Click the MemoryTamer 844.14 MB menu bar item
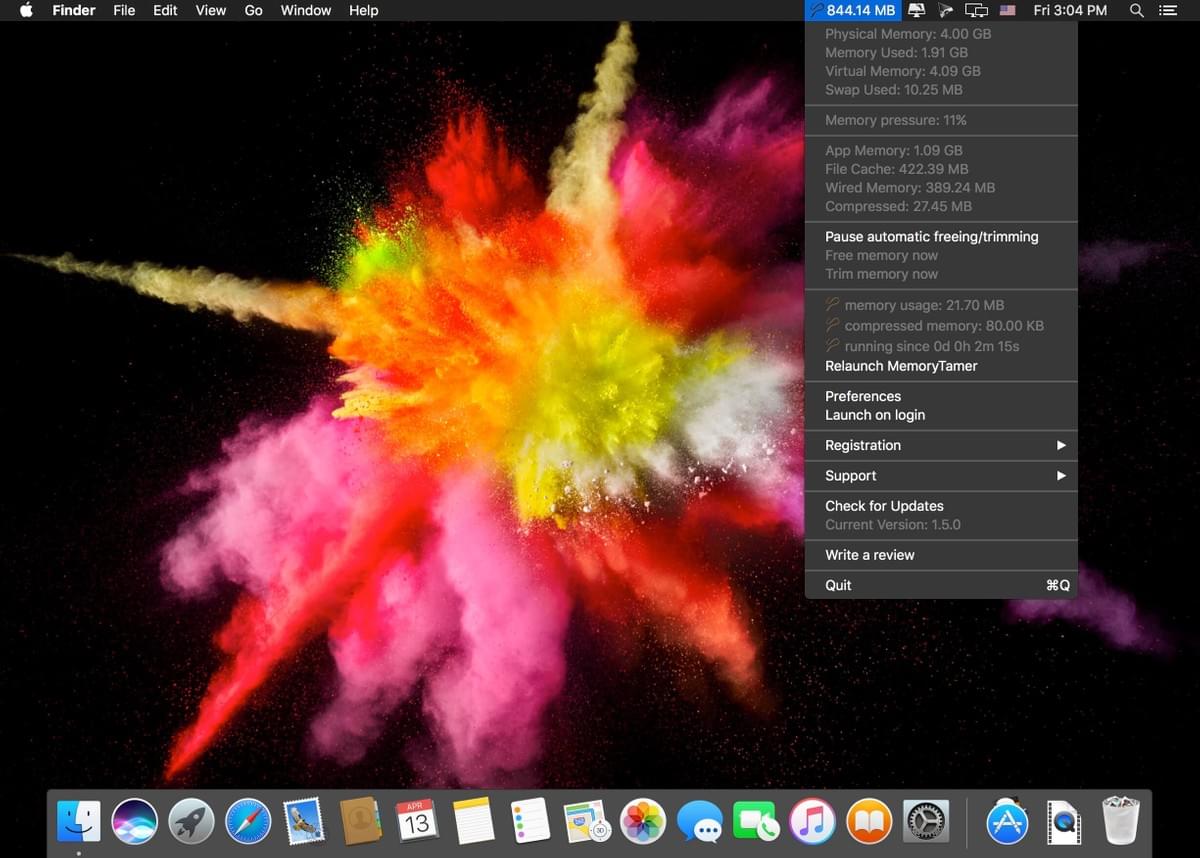 [853, 10]
